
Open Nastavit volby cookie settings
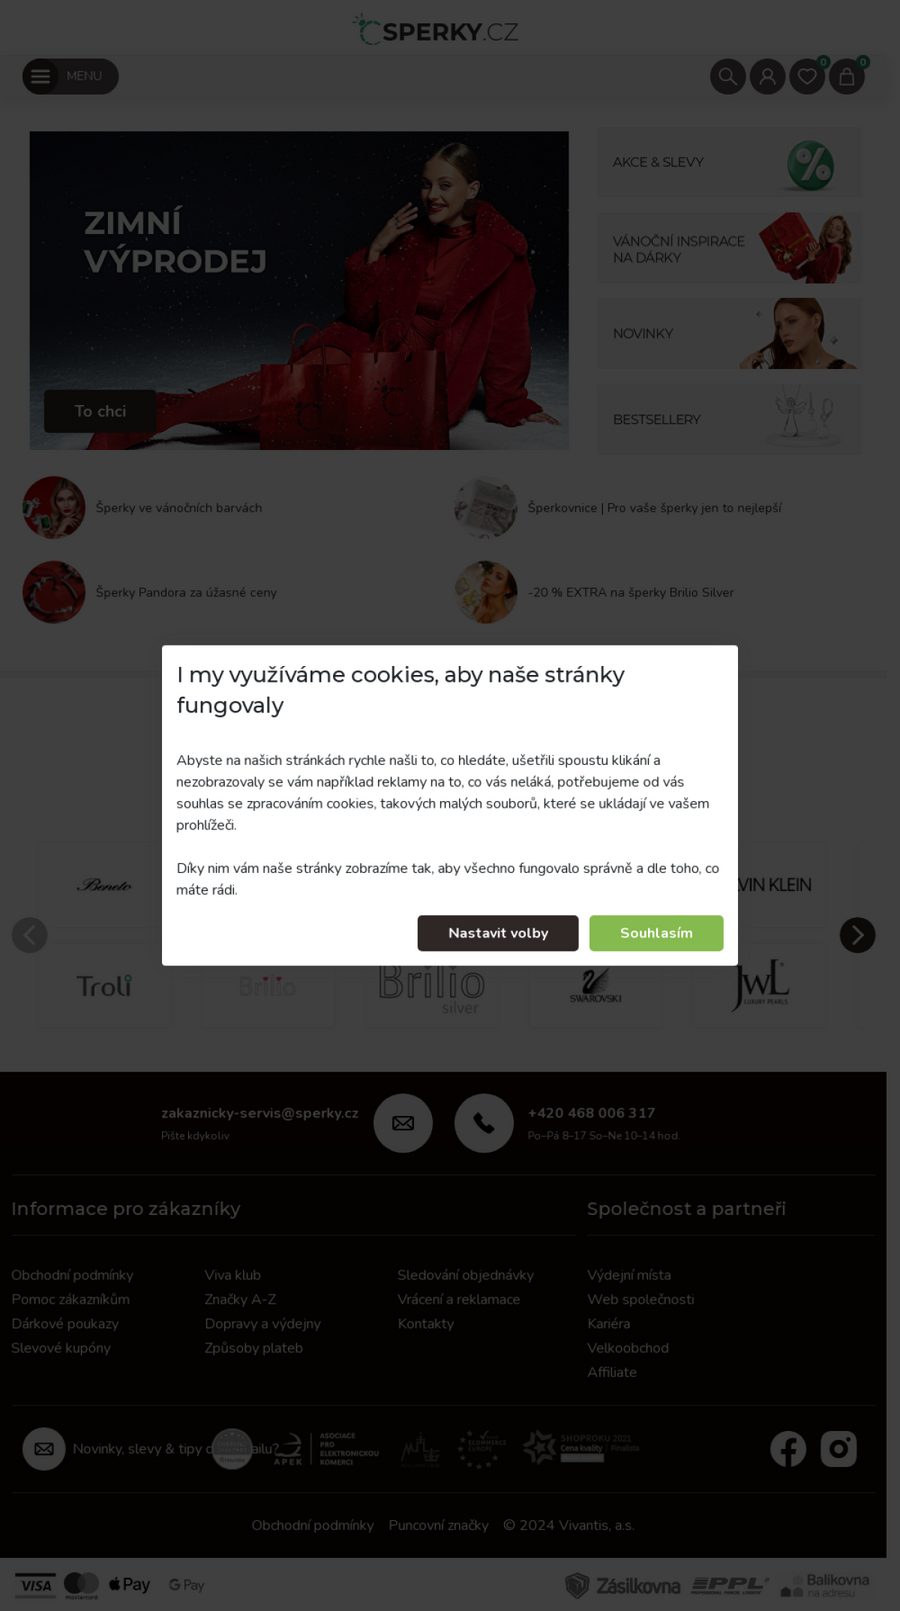point(498,933)
